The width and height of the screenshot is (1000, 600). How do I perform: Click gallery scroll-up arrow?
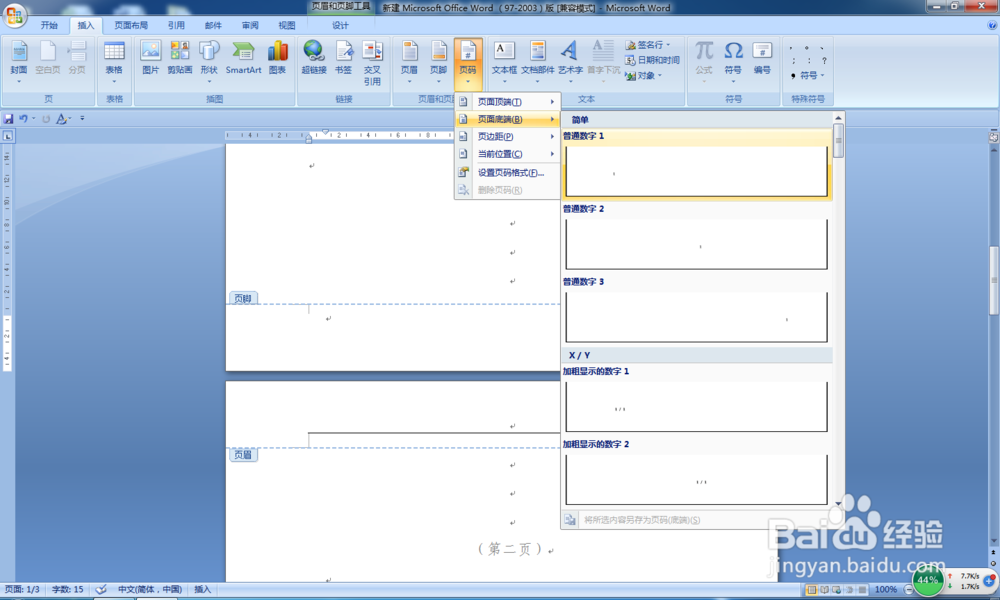839,118
